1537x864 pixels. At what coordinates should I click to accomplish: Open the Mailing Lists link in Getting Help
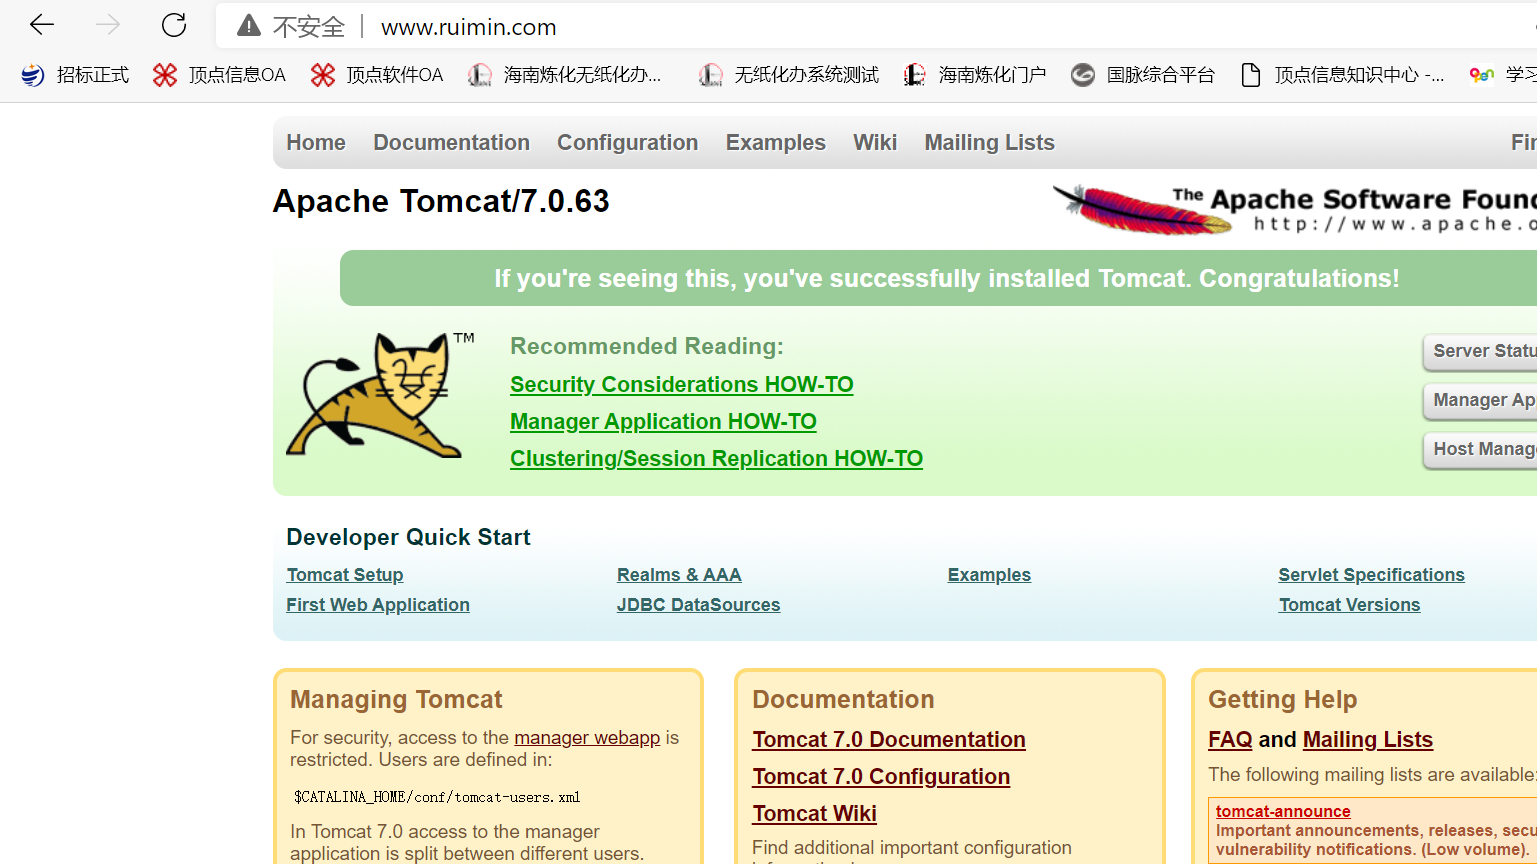click(1368, 740)
